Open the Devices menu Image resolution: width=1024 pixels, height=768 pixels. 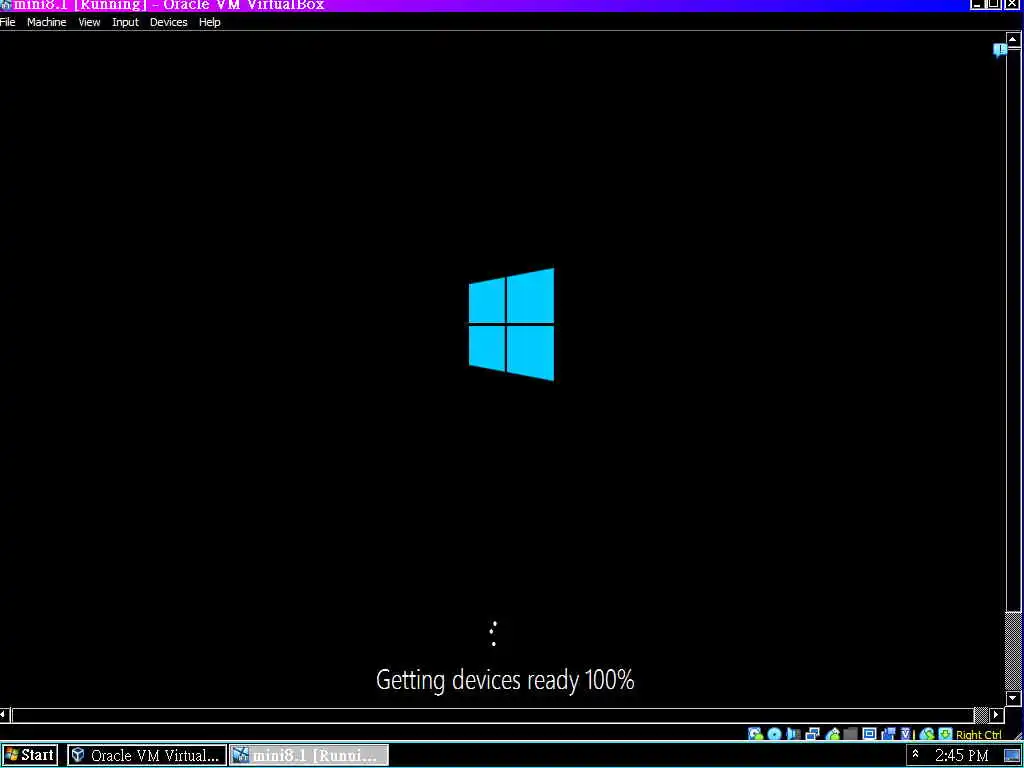[168, 22]
